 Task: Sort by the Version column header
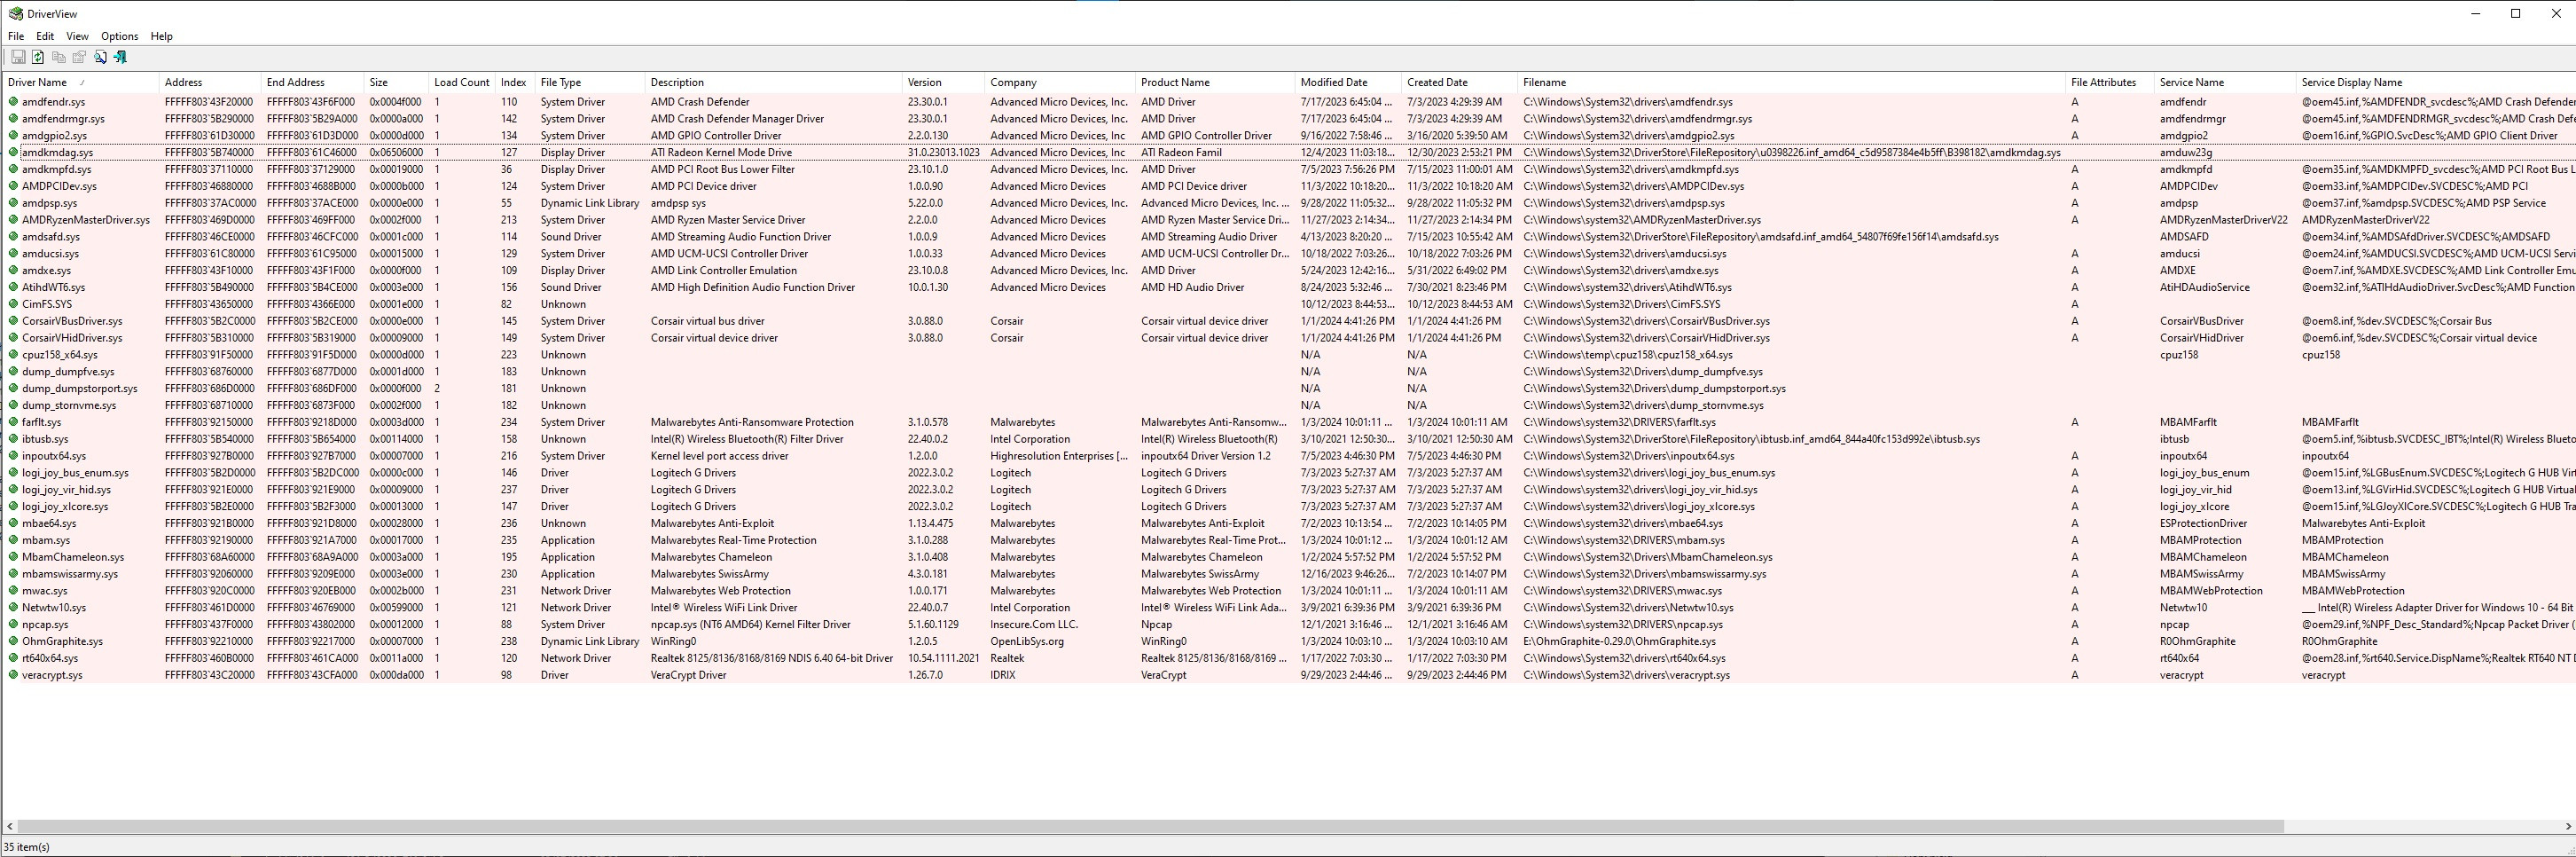click(x=943, y=83)
